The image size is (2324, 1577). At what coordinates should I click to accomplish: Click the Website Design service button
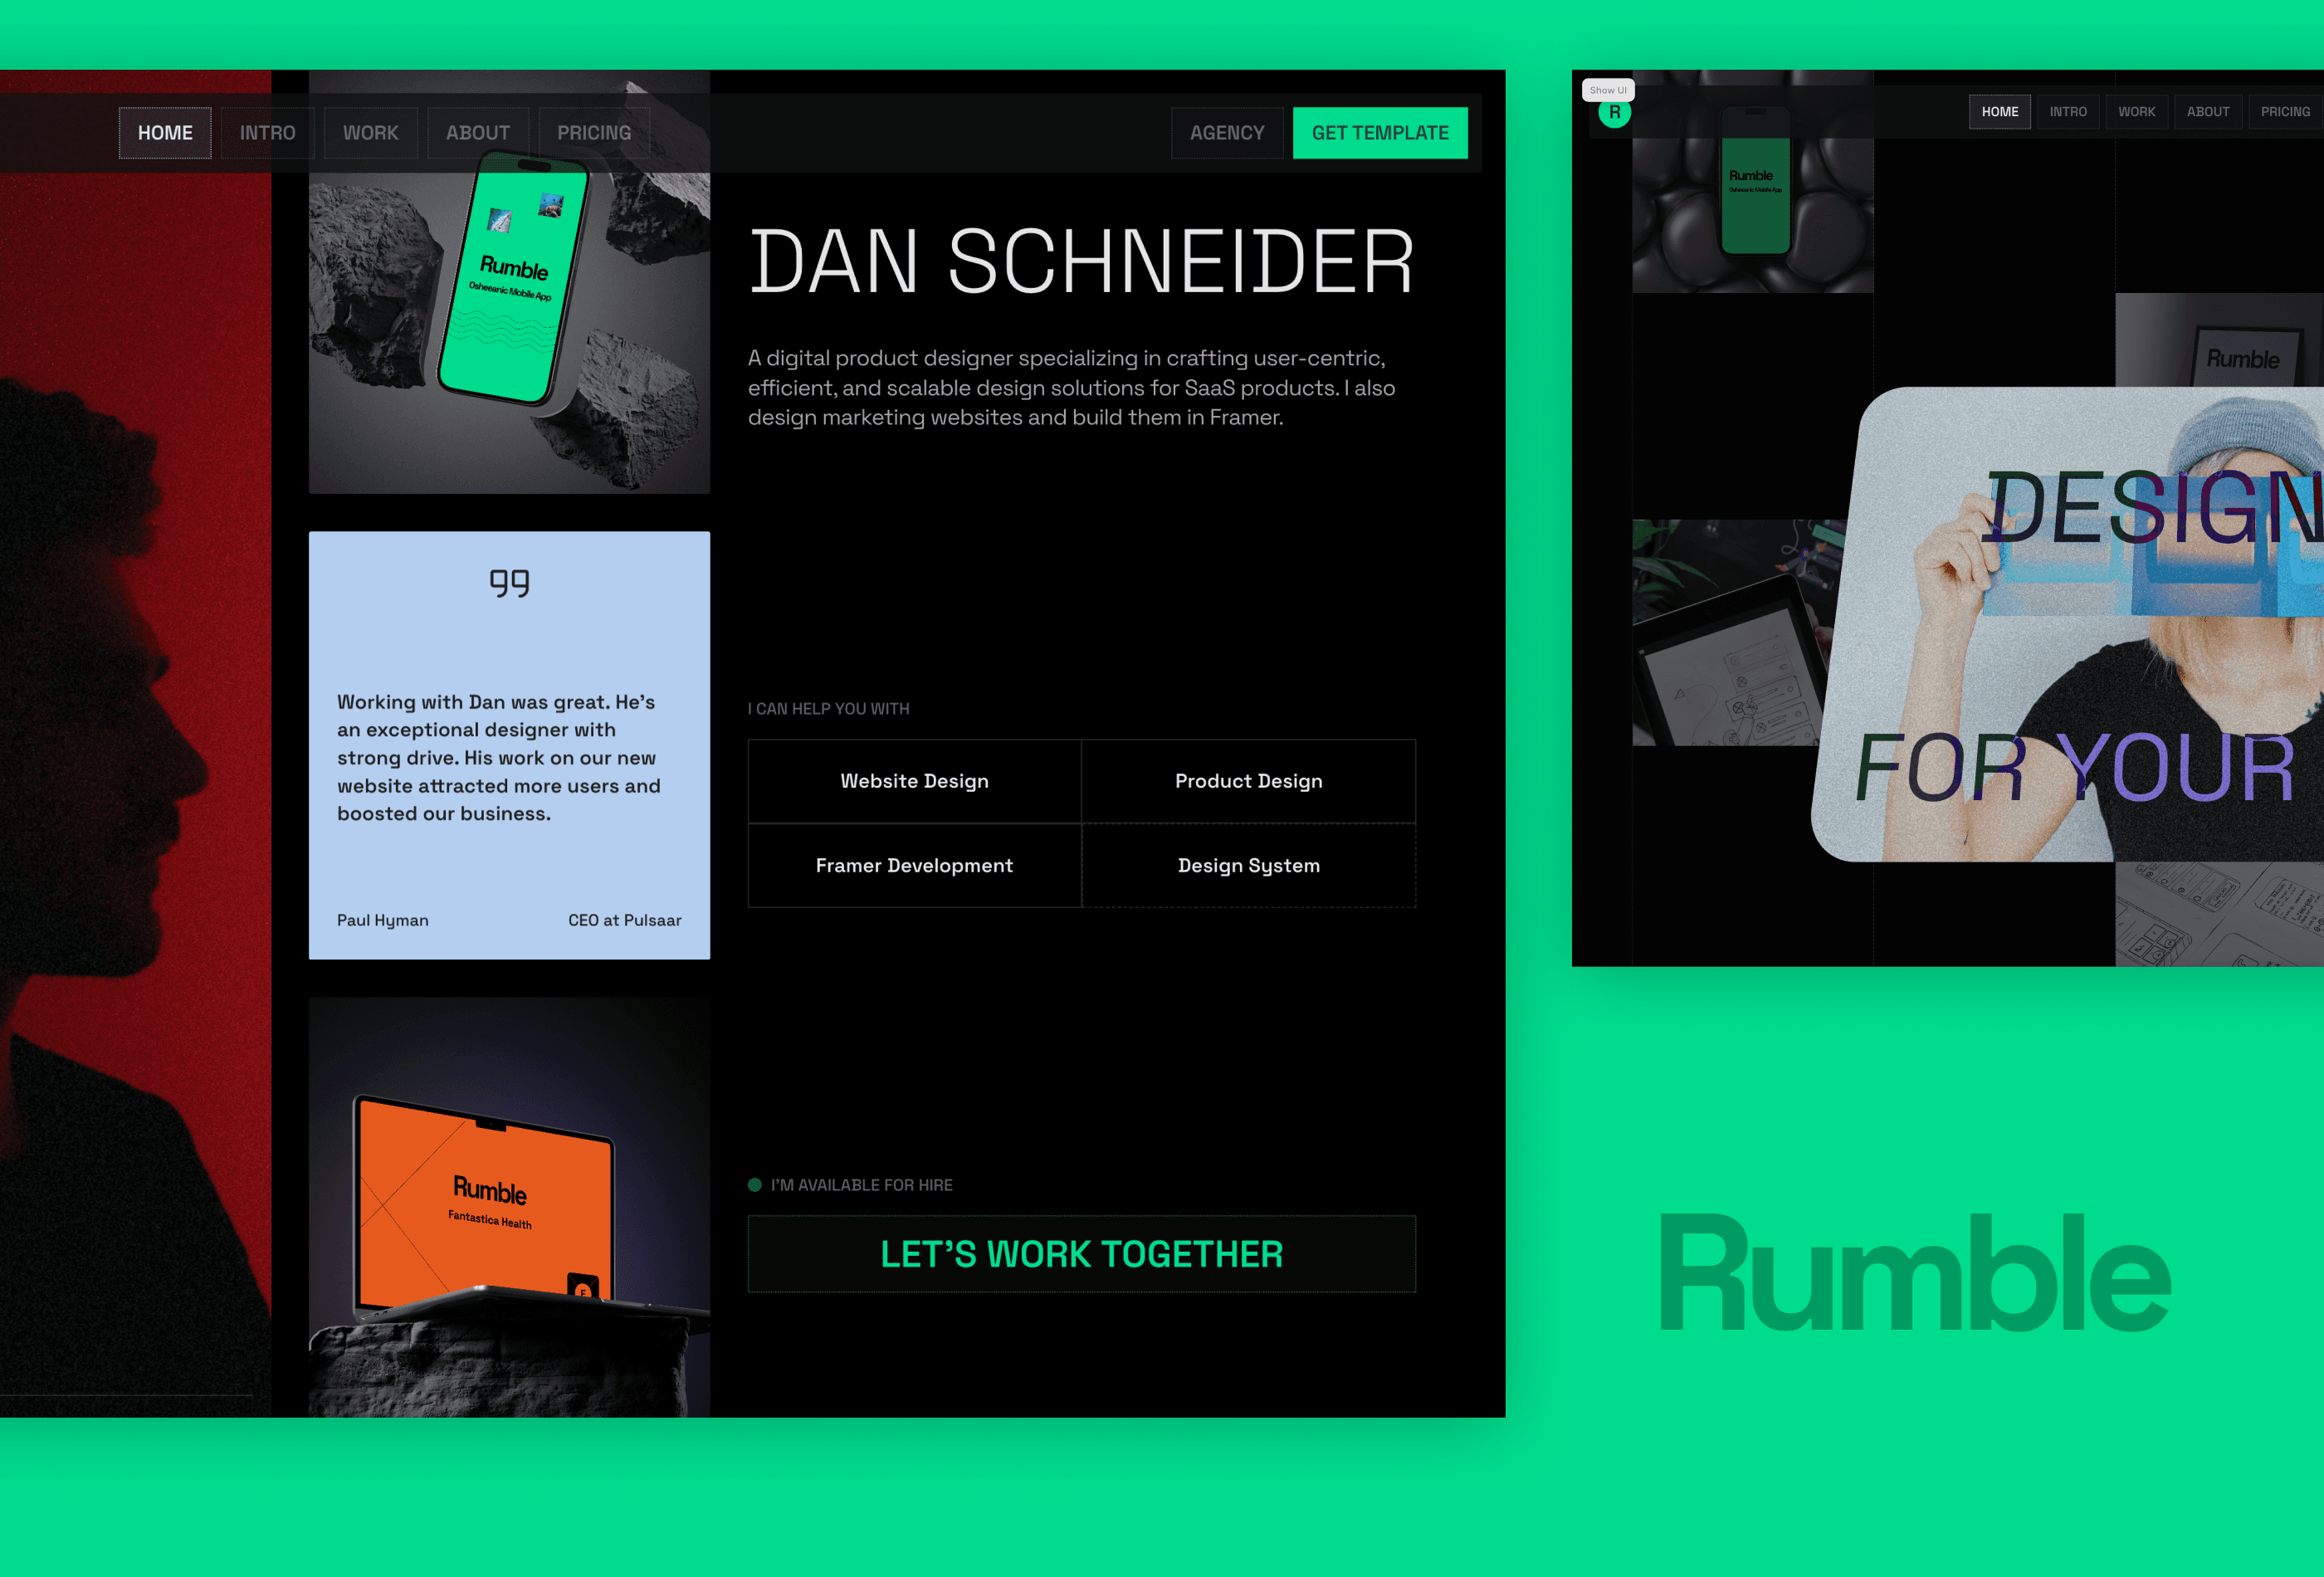click(913, 779)
